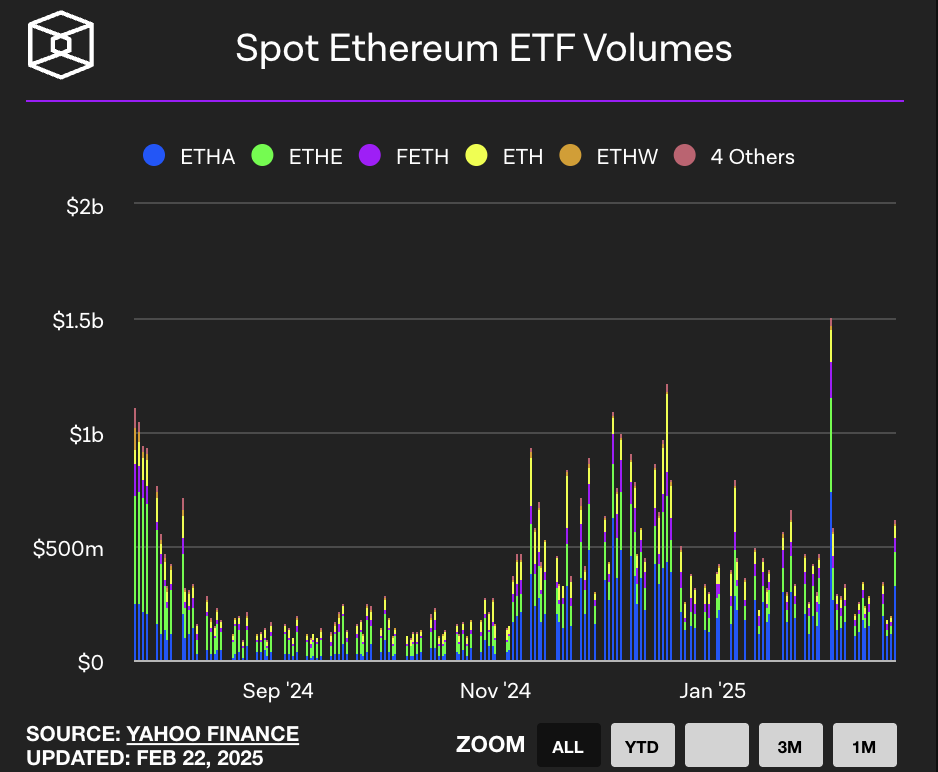Viewport: 938px width, 772px height.
Task: Click the yellow ETH legend dot
Action: pos(477,156)
